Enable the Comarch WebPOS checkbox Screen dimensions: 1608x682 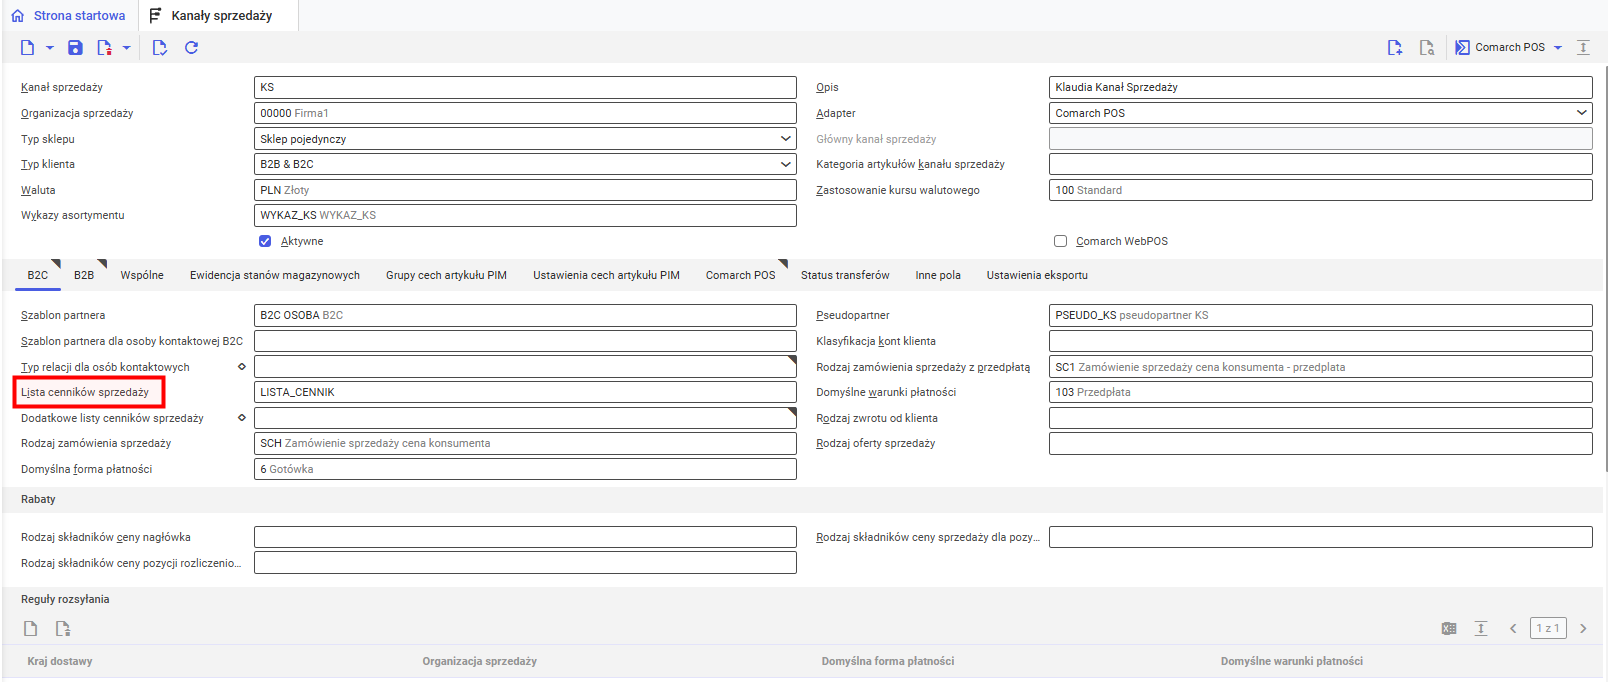1060,241
